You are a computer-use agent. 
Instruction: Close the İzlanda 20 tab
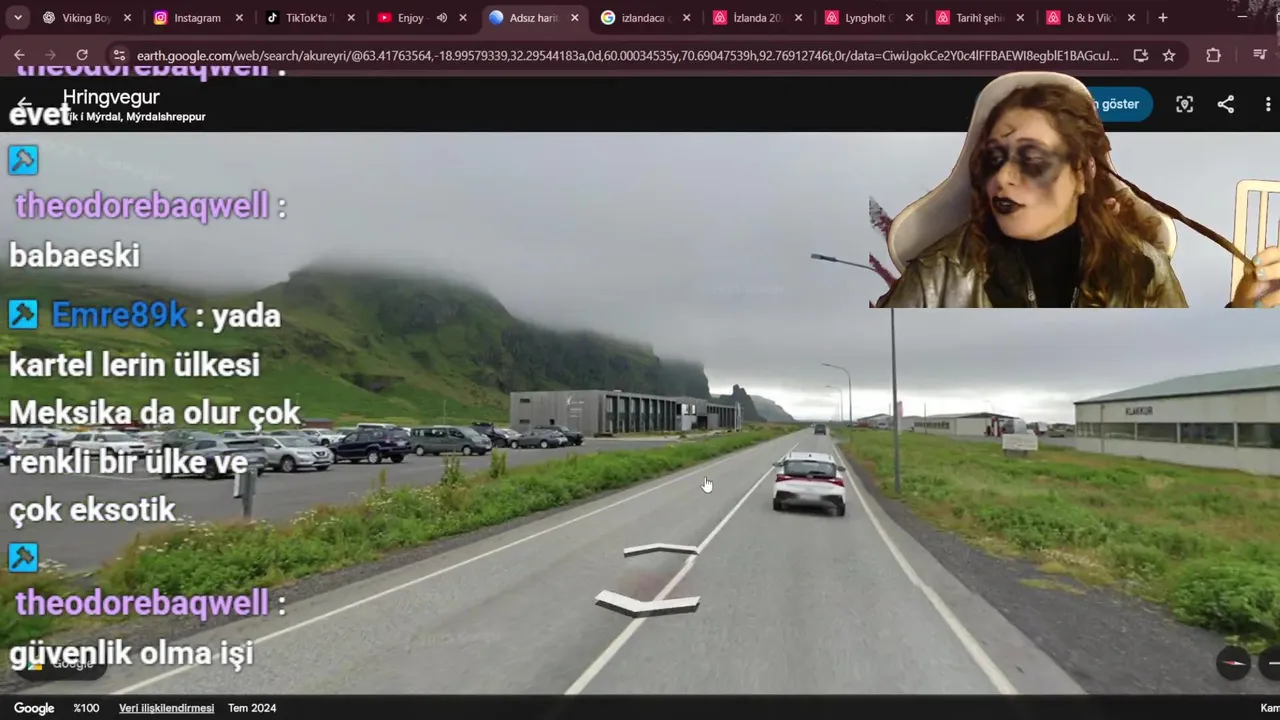(799, 18)
